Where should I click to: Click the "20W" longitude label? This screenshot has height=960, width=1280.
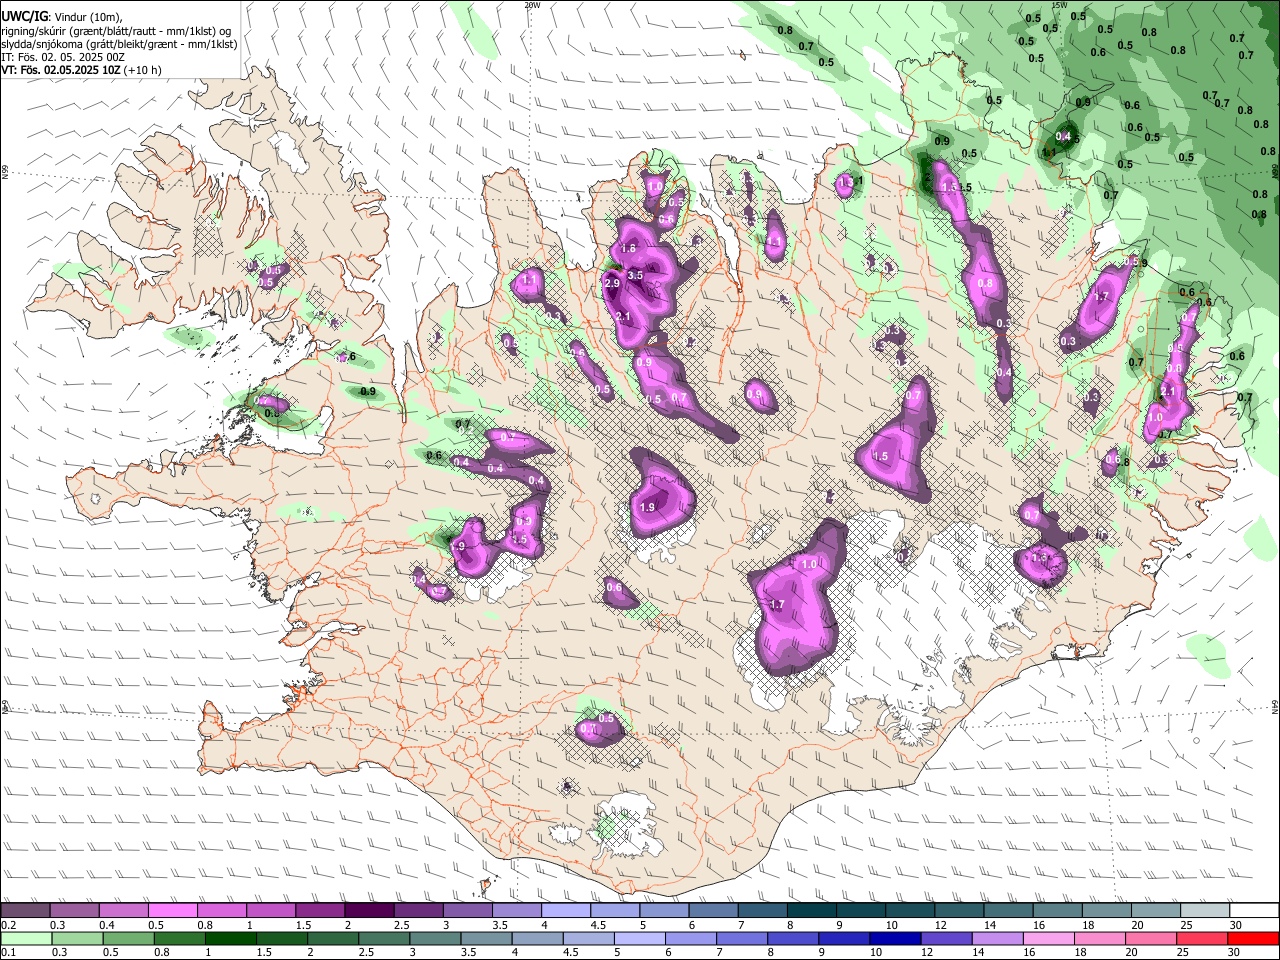click(x=532, y=5)
